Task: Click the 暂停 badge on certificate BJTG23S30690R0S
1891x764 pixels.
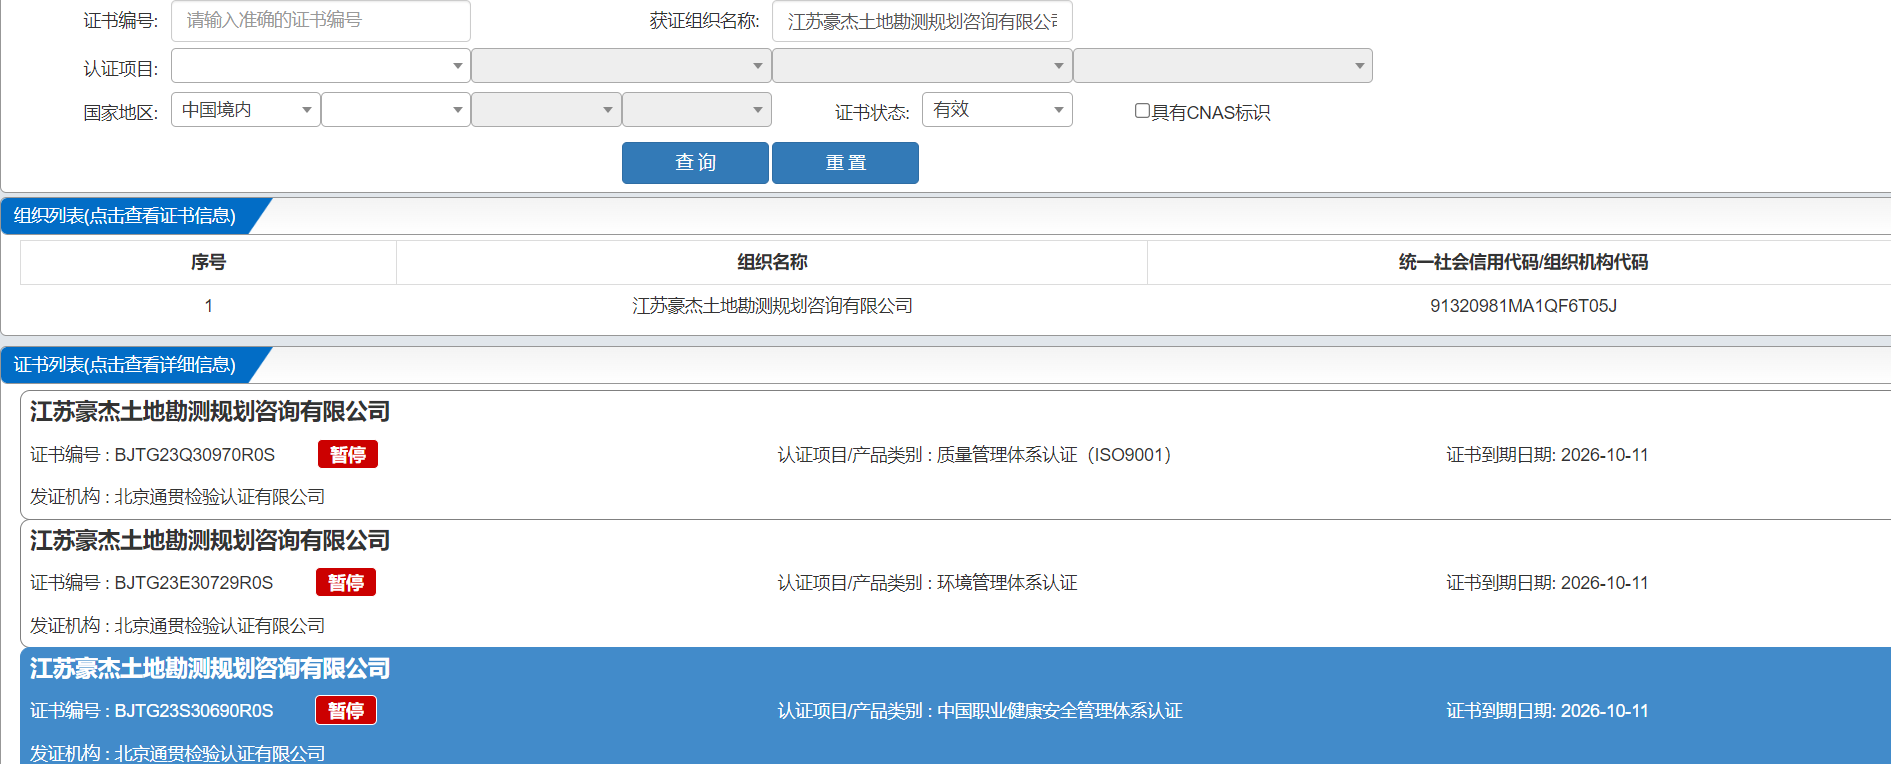Action: 346,711
